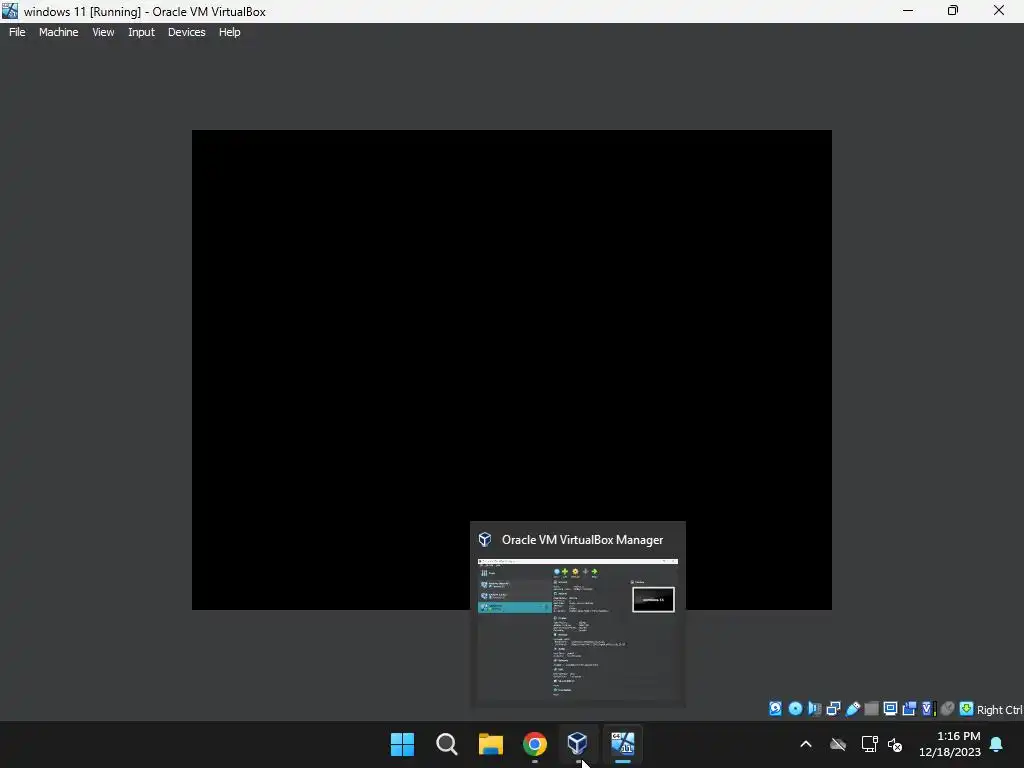Open the clock and date flyout
Image resolution: width=1024 pixels, height=768 pixels.
point(950,744)
